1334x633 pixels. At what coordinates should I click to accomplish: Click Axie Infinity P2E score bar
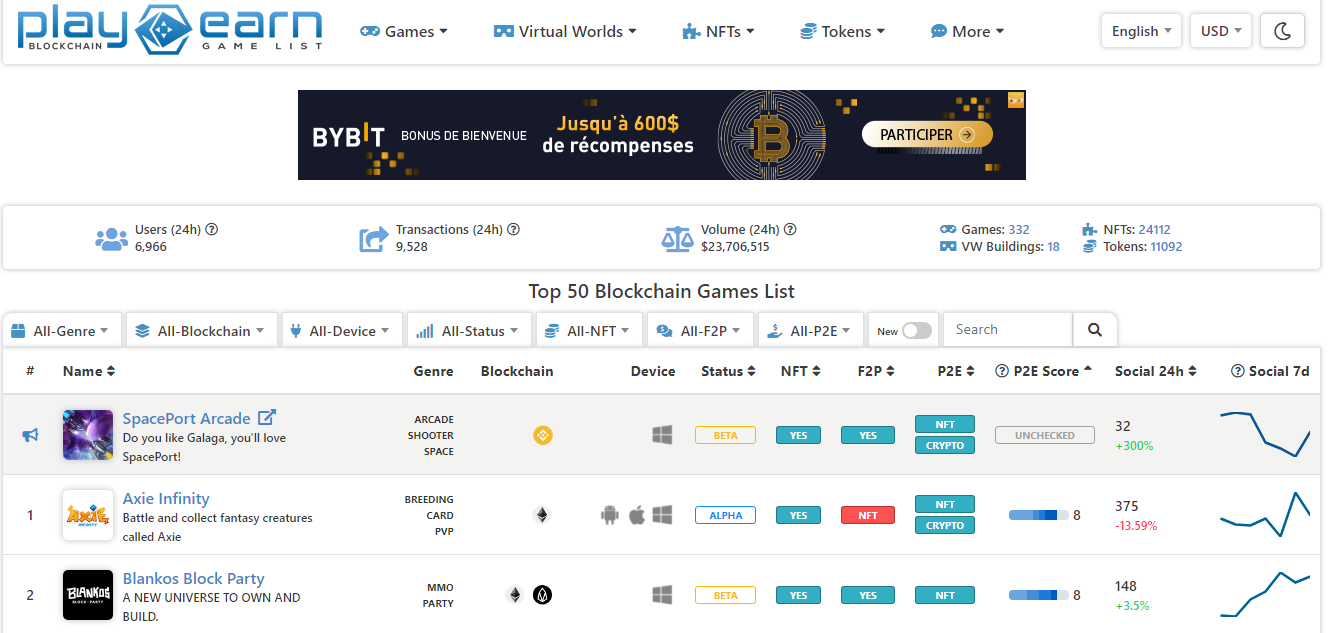[x=1038, y=515]
